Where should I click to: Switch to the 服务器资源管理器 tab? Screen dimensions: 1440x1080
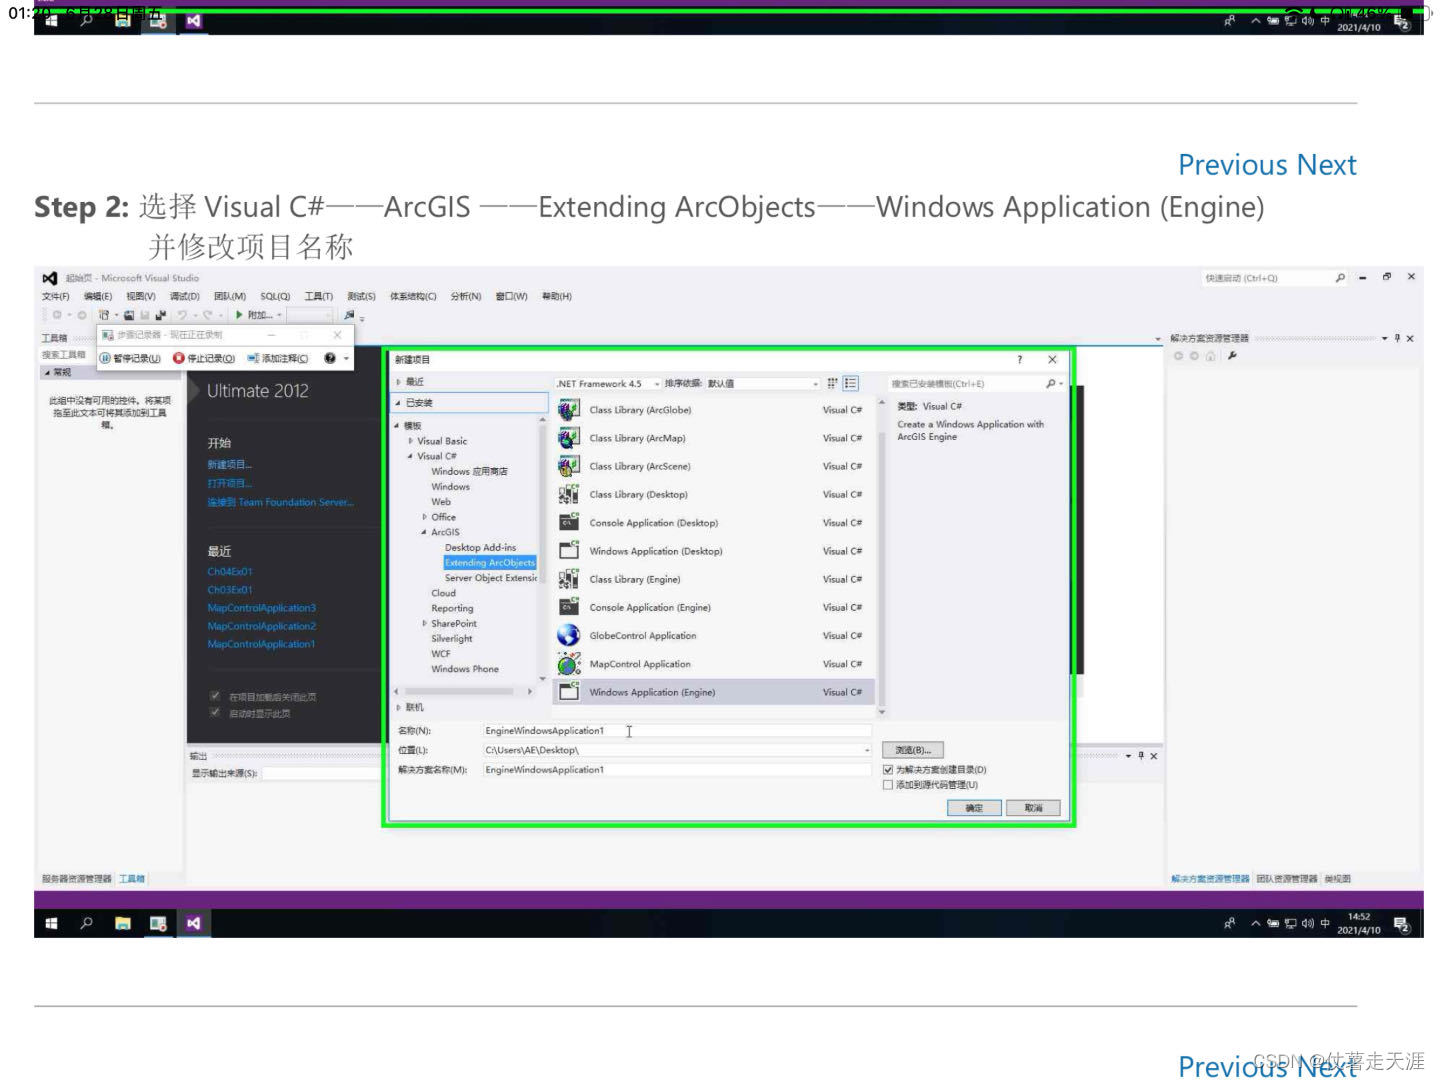click(x=77, y=879)
